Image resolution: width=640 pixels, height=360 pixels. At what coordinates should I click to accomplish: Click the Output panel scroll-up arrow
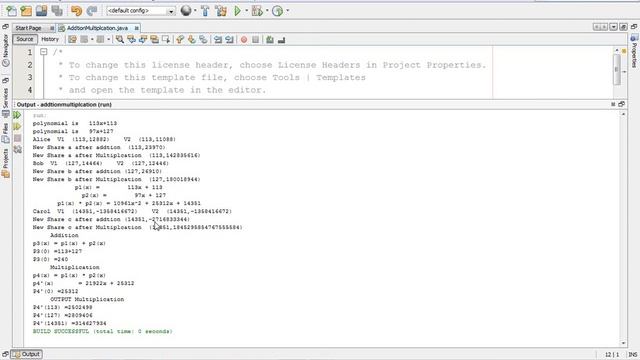coord(623,114)
